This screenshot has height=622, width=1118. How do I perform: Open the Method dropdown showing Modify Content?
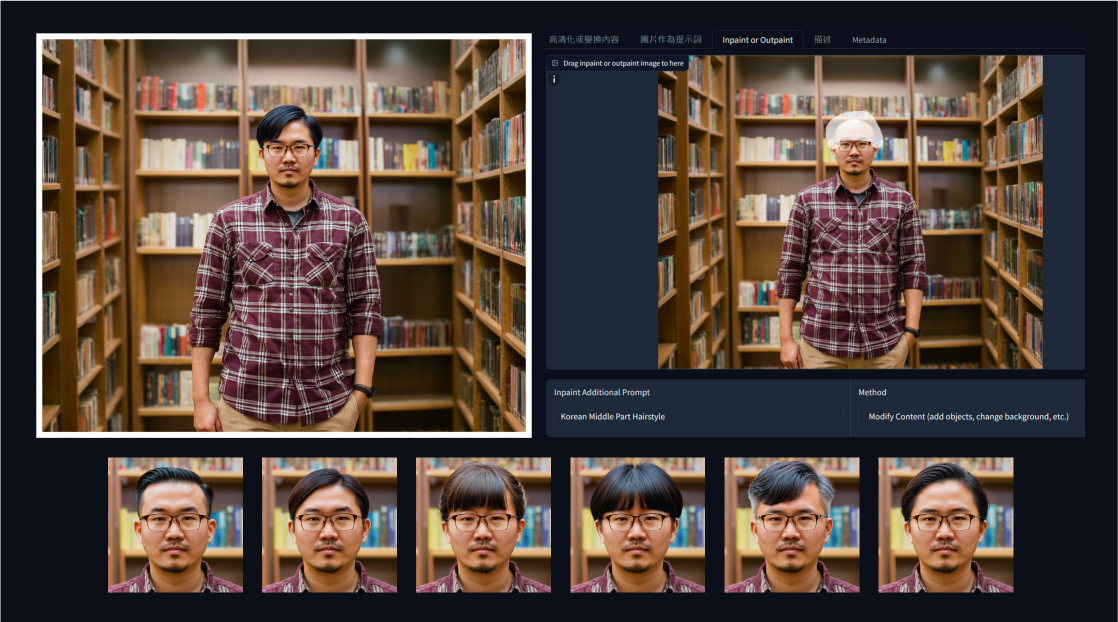[x=968, y=417]
